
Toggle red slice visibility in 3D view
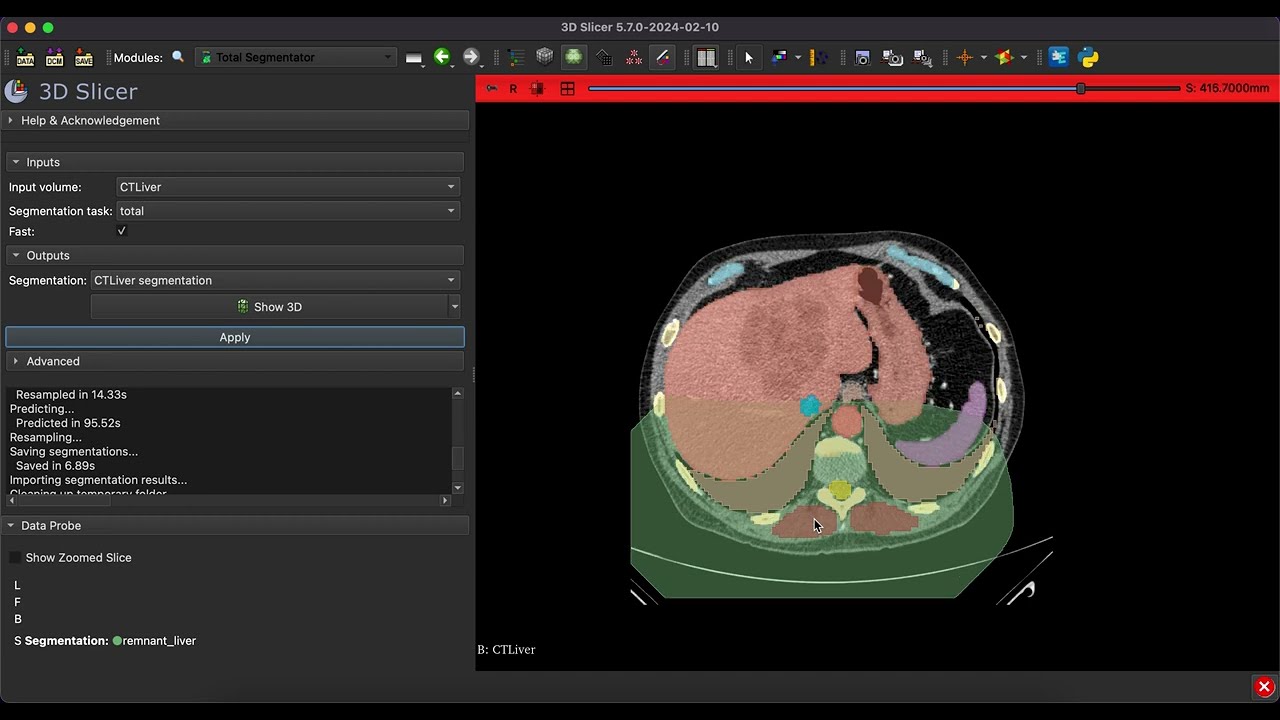pyautogui.click(x=537, y=89)
